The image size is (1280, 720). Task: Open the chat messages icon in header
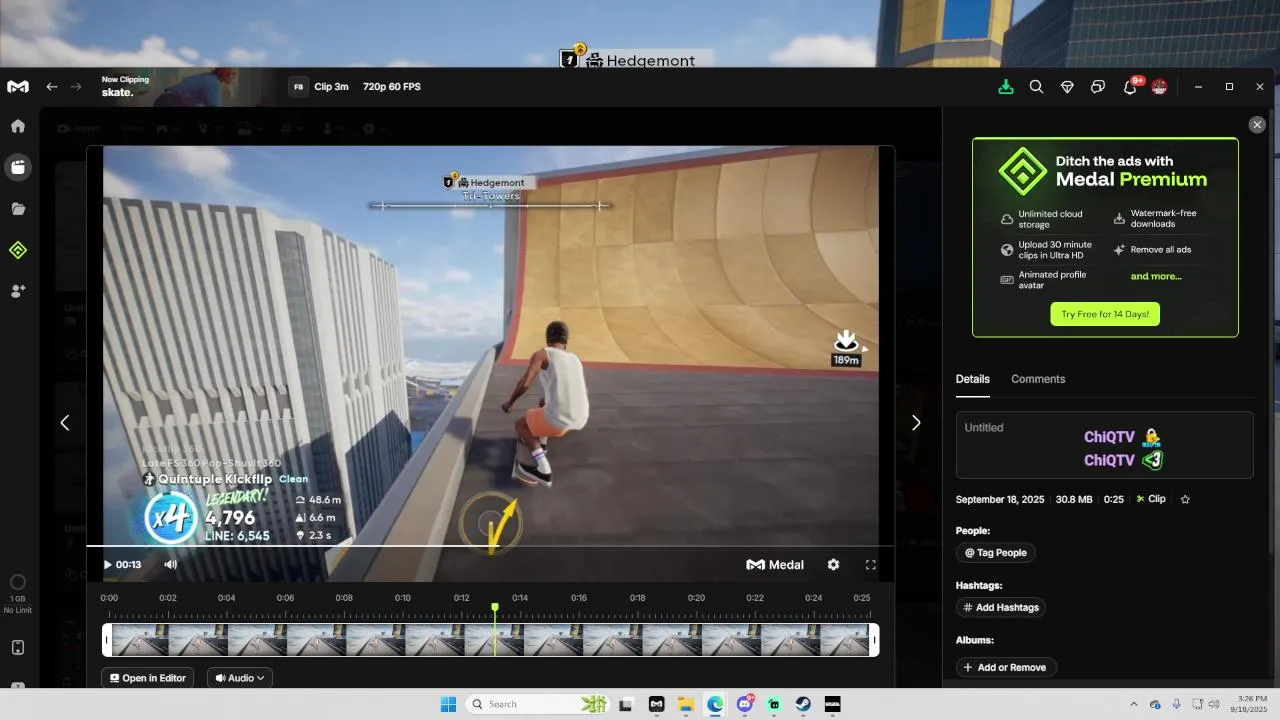tap(1098, 87)
